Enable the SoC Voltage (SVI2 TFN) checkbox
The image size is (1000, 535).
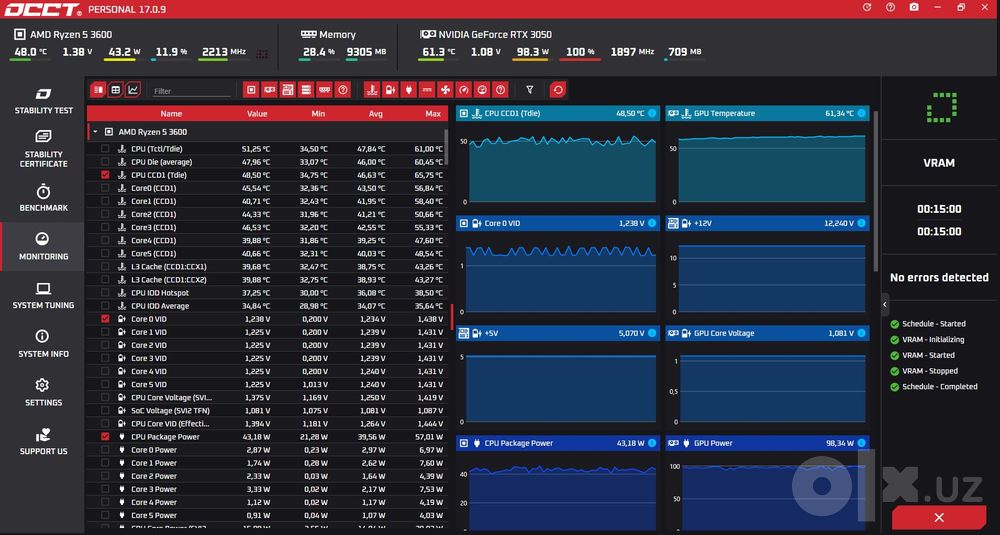[105, 411]
